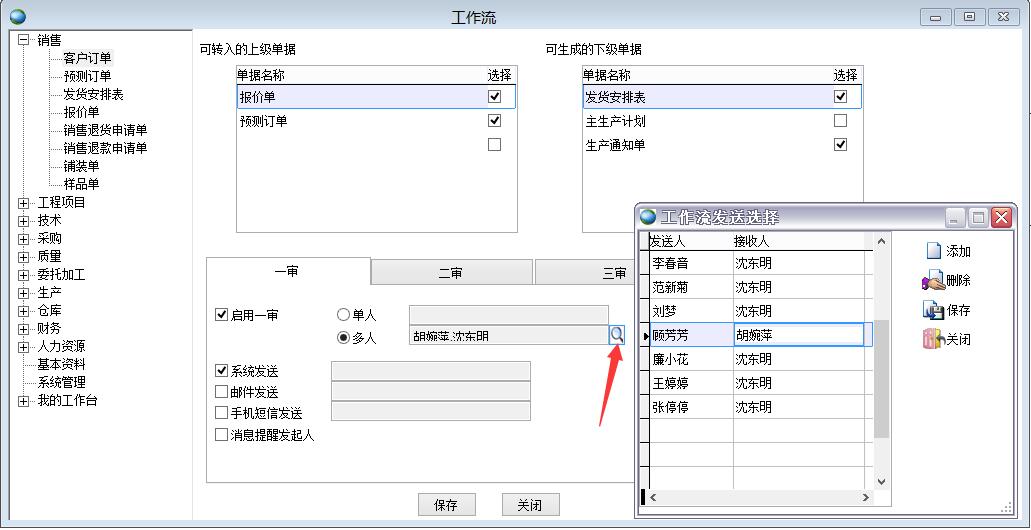Click the globe icon in 工作流 title bar
Screen dimensions: 1031x530
17,16
